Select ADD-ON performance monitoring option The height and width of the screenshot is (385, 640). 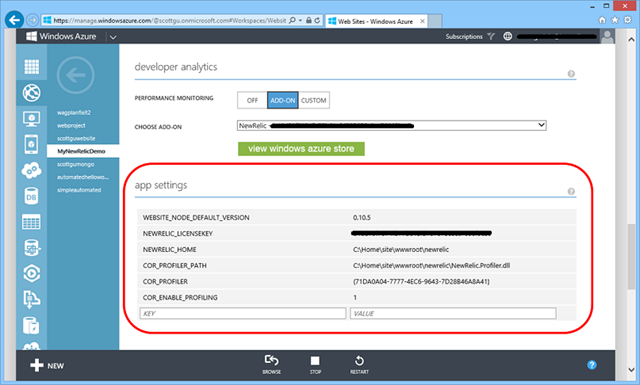coord(282,100)
